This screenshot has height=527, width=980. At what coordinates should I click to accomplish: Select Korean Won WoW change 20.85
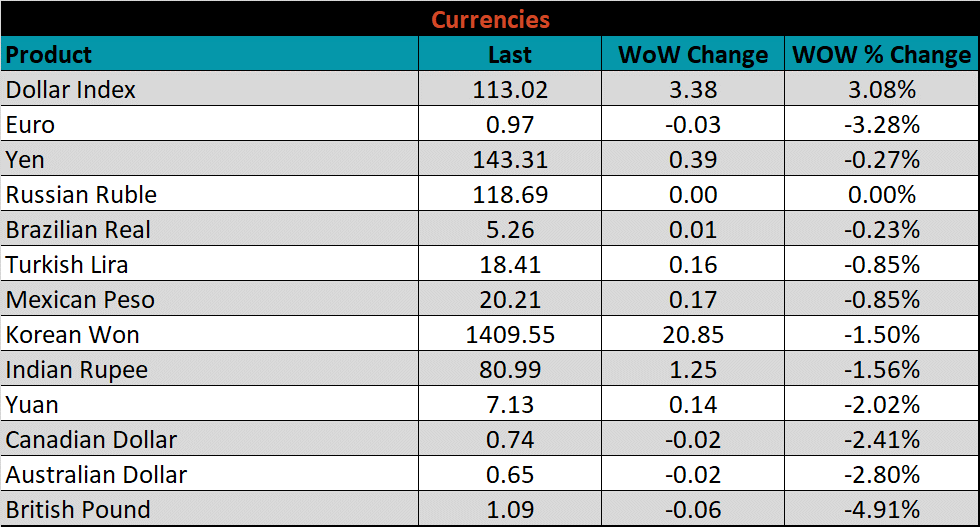693,335
